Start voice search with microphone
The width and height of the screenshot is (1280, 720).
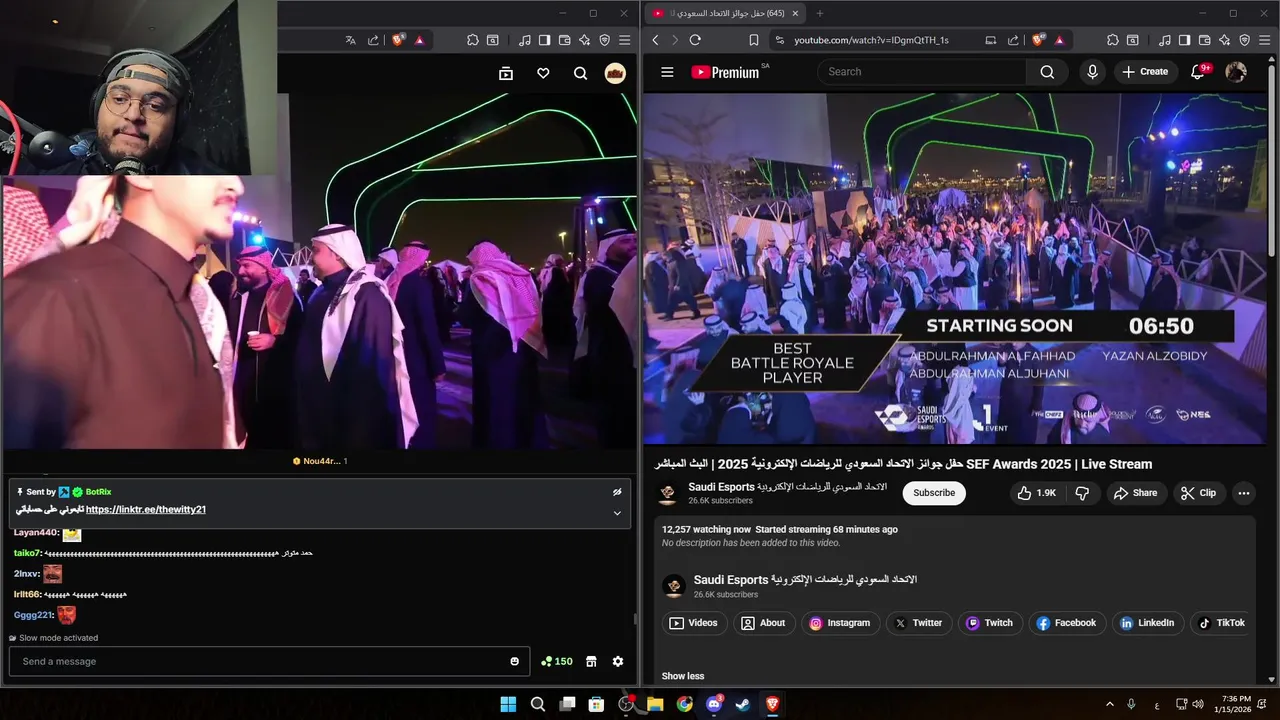(x=1092, y=72)
